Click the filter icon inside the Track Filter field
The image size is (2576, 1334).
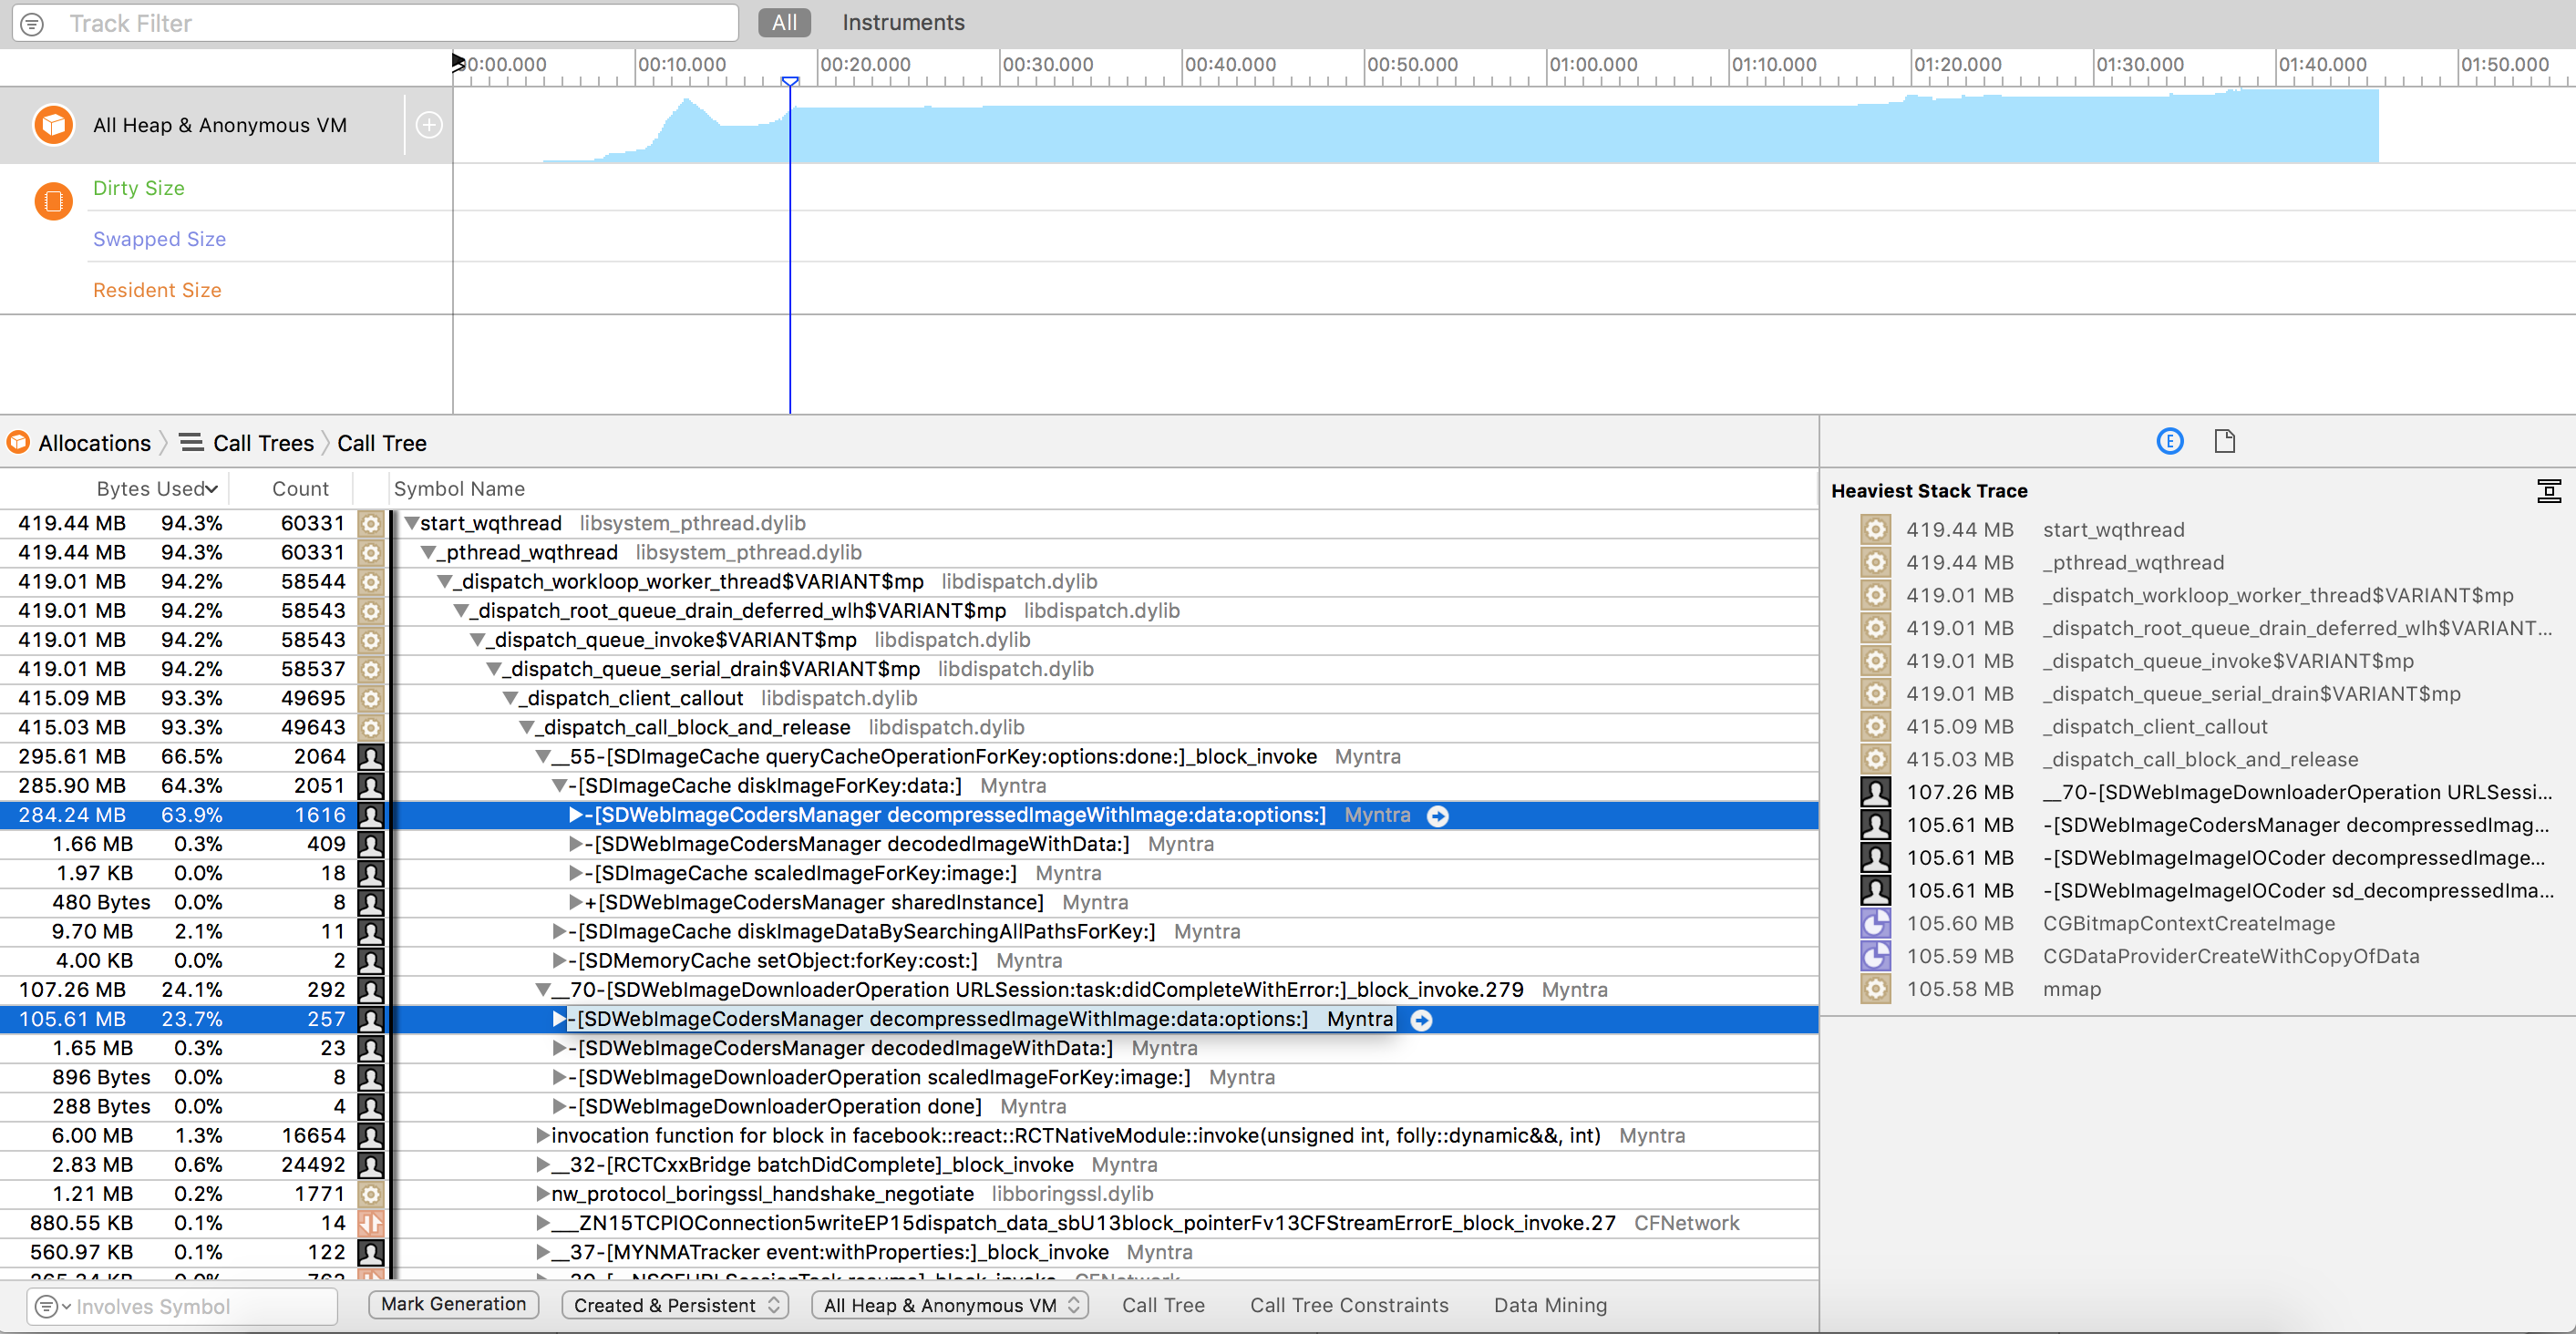[31, 23]
